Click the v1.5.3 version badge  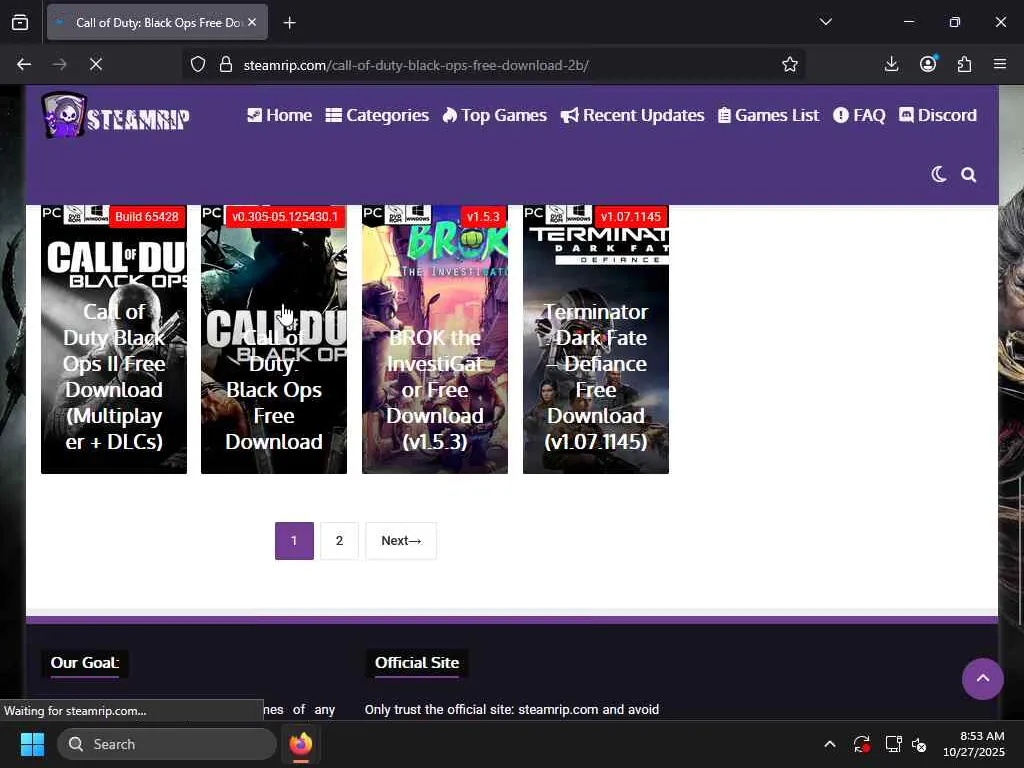[x=483, y=217]
